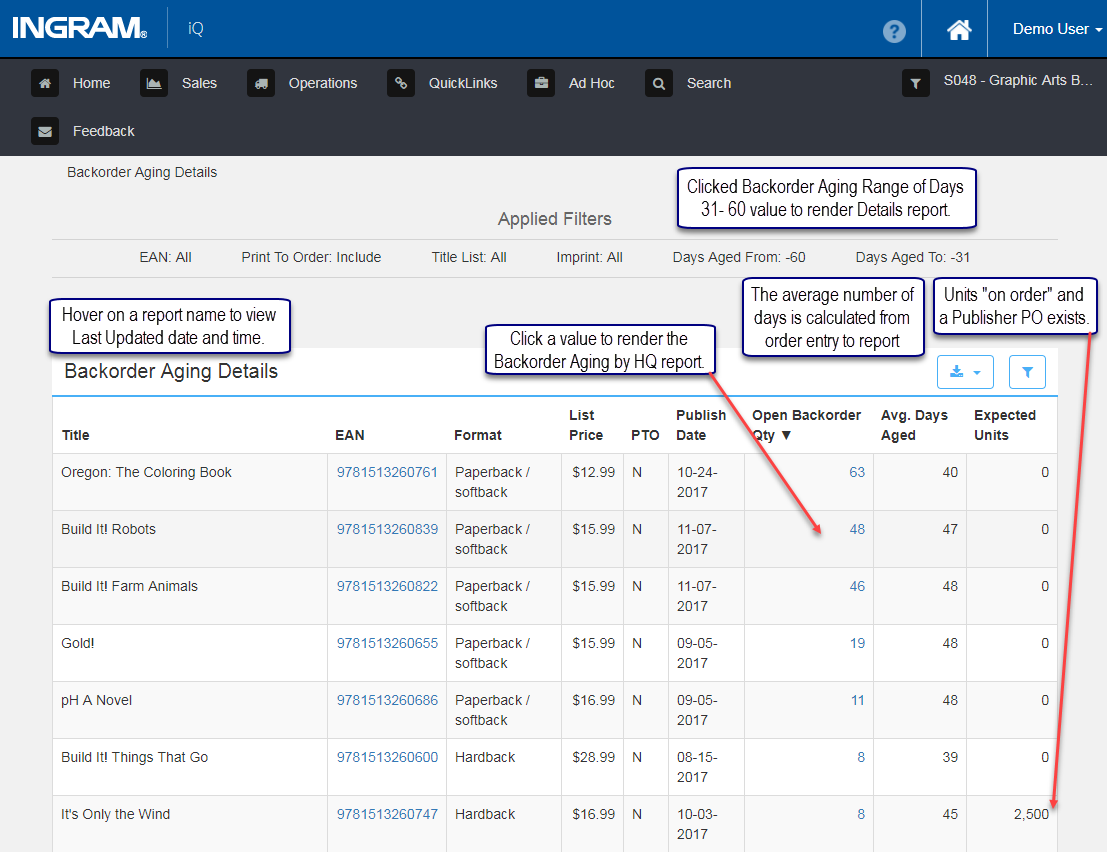The height and width of the screenshot is (852, 1107).
Task: Open the Demo User account dropdown
Action: [x=1057, y=29]
